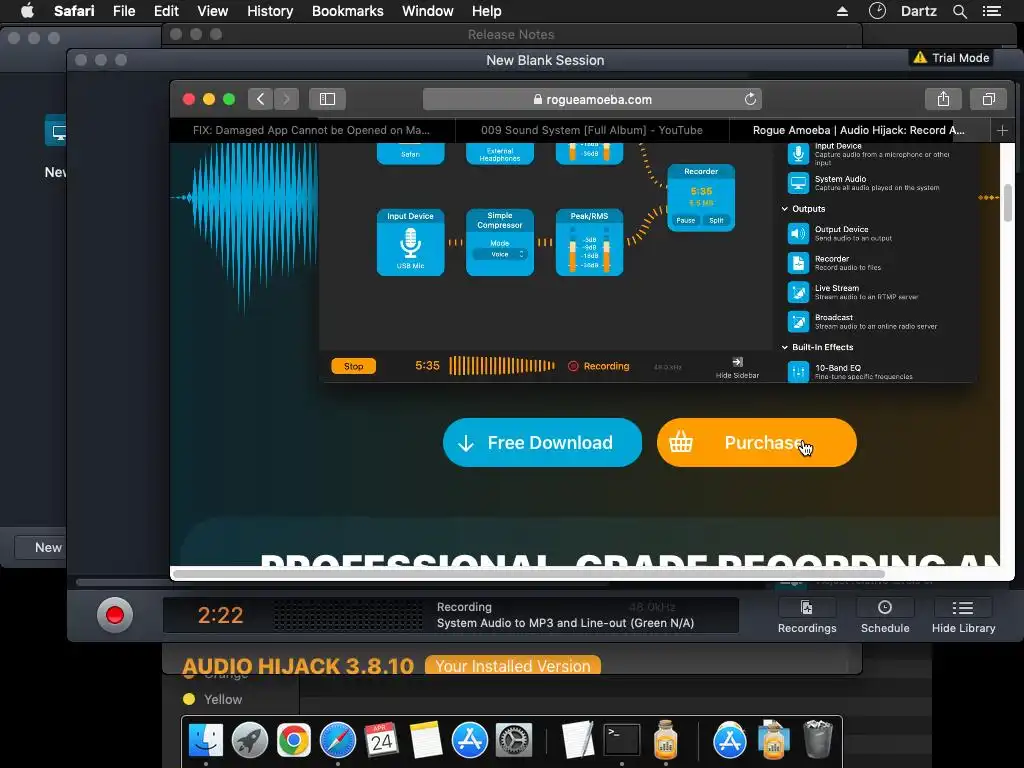Open a new Safari tab
This screenshot has height=768, width=1024.
click(1002, 131)
